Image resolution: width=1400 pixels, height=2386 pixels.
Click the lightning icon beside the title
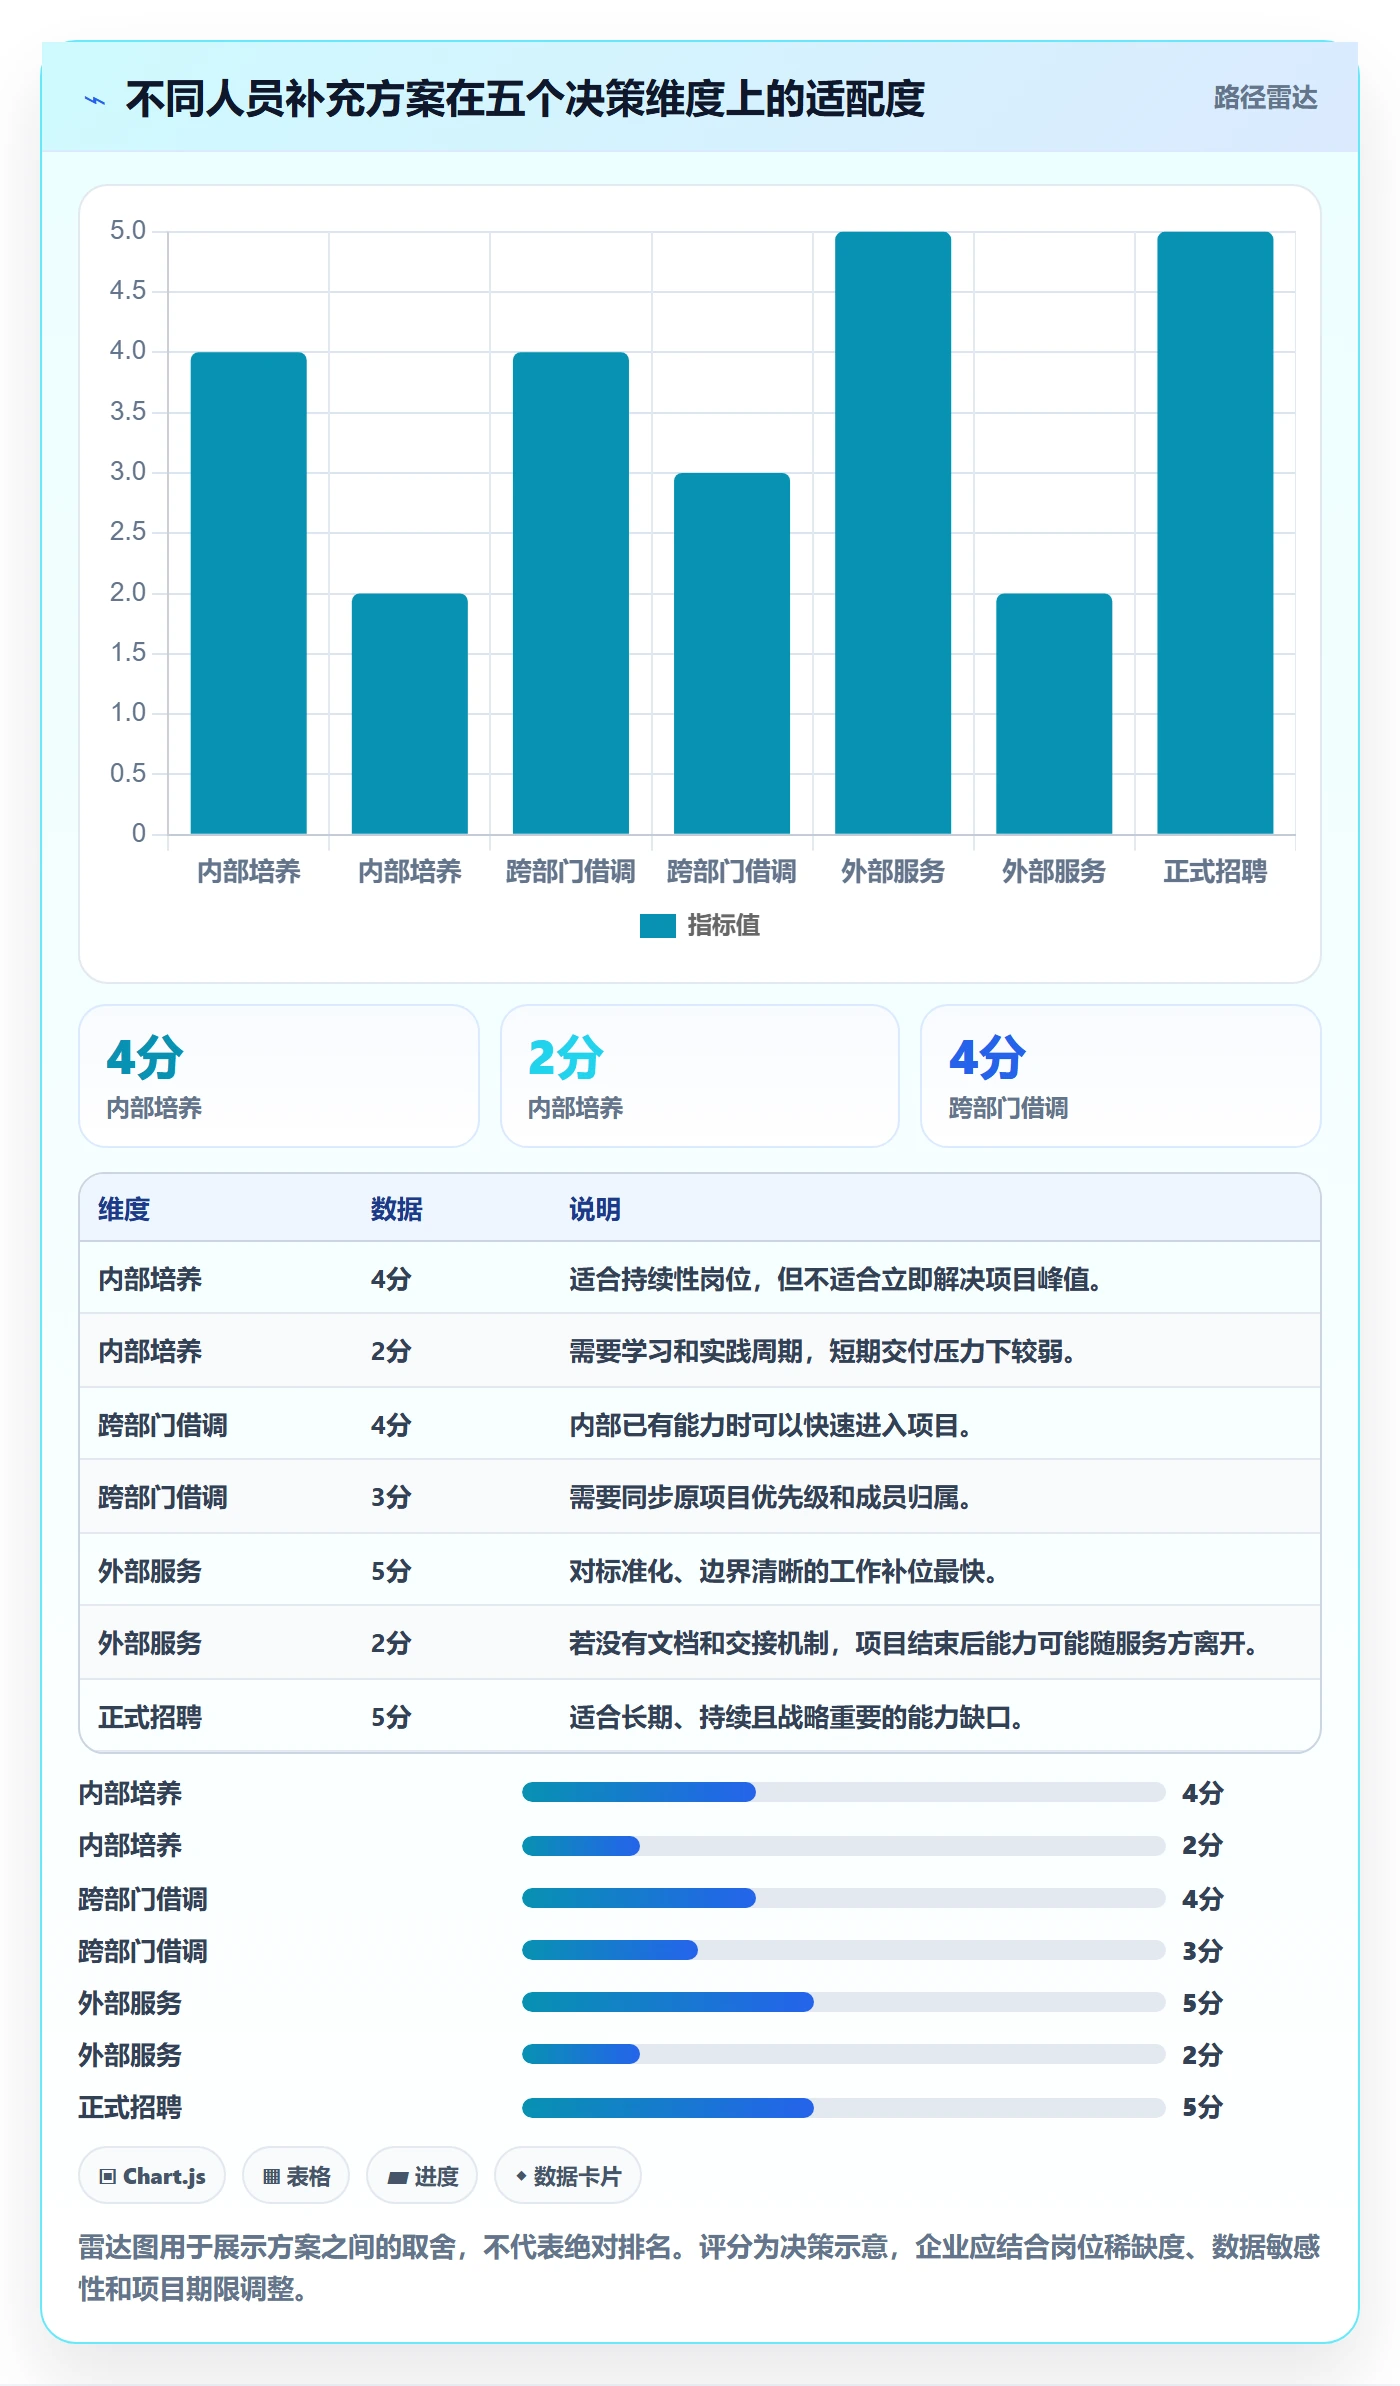[95, 100]
